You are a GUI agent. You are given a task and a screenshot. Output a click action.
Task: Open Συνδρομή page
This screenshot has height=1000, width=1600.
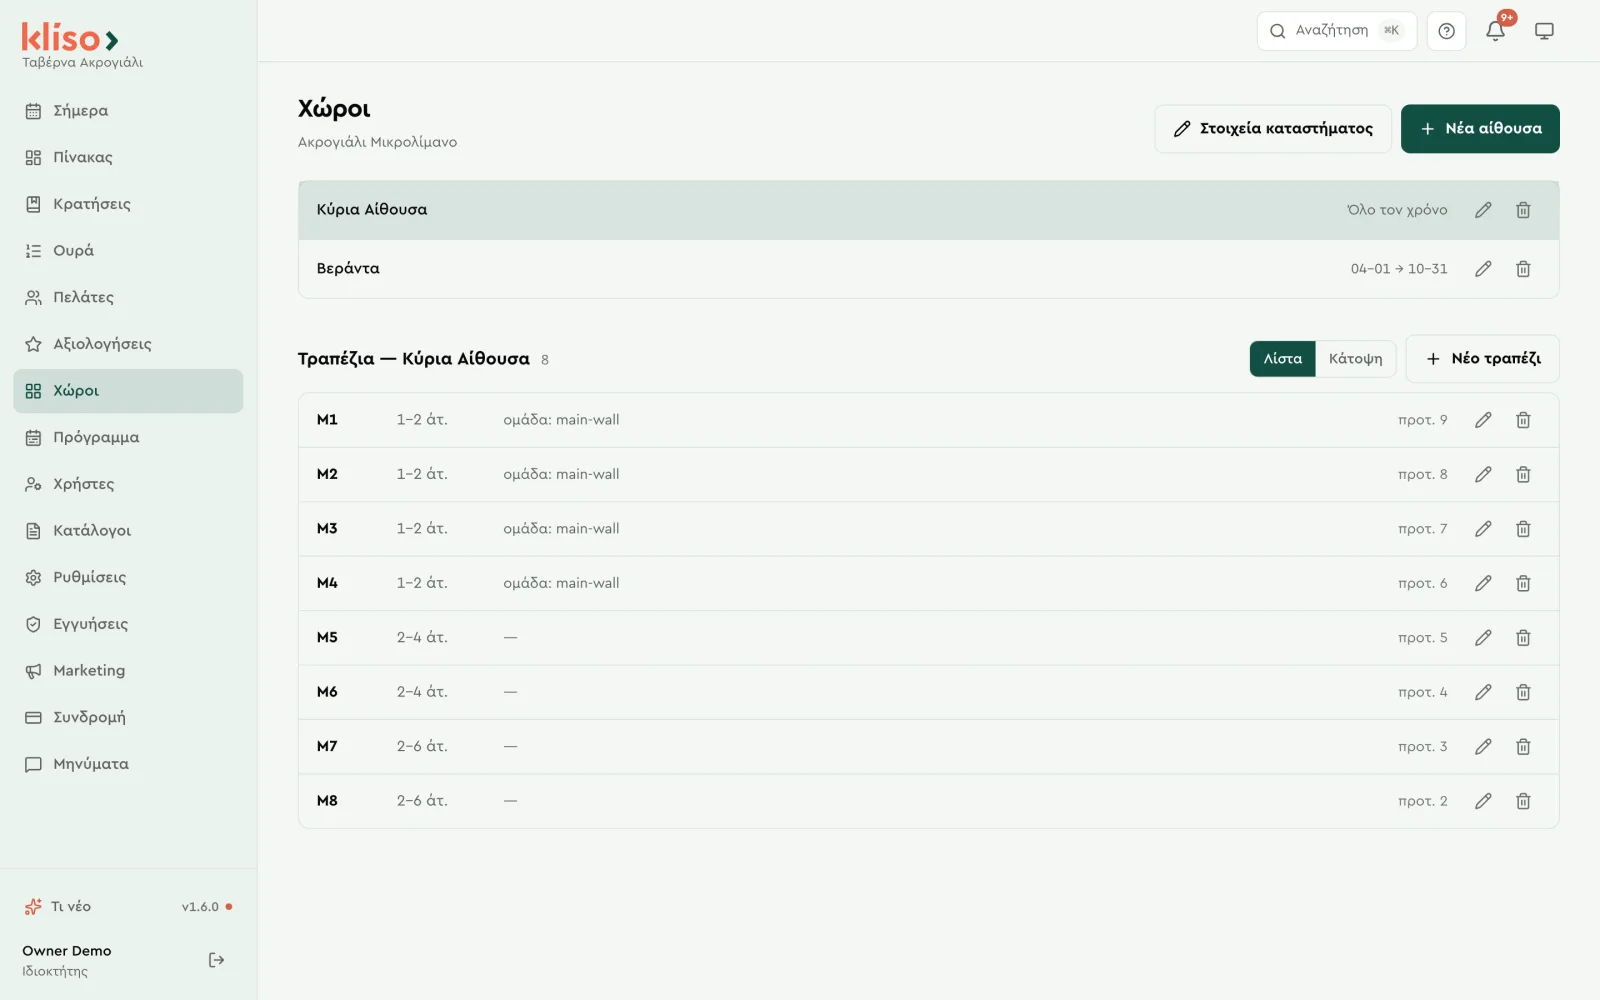coord(128,717)
